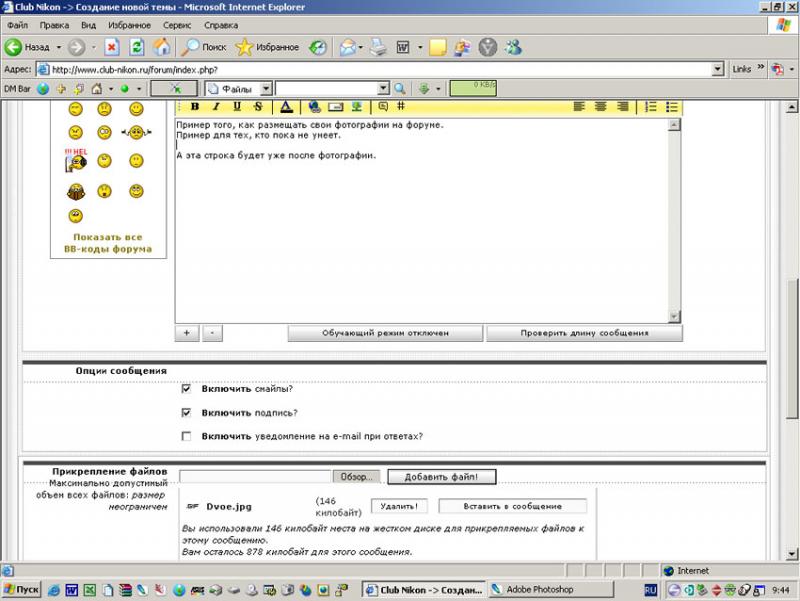Insert bulleted list in editor toolbar
This screenshot has width=800, height=601.
[672, 106]
